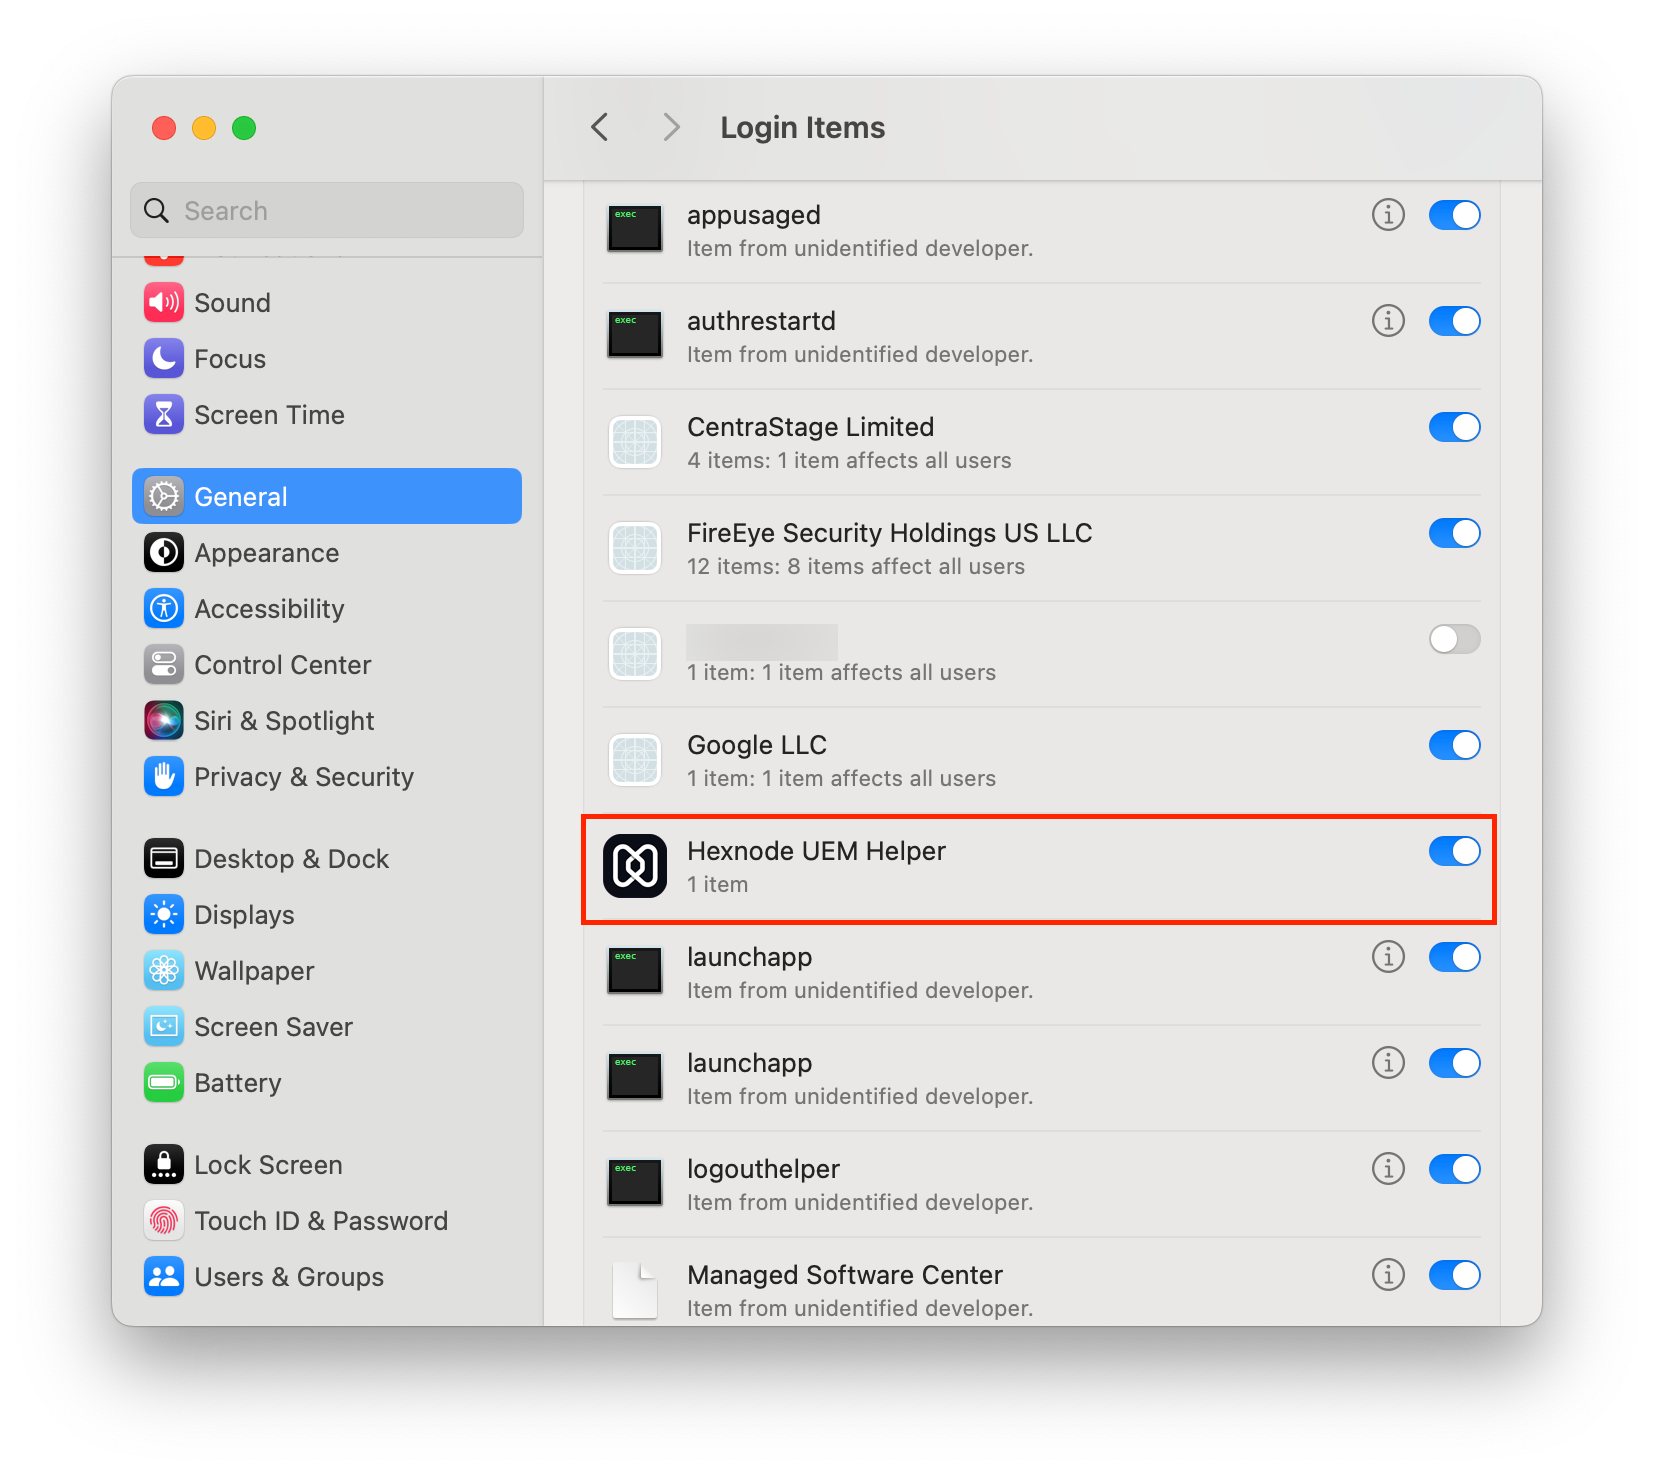Viewport: 1654px width, 1474px height.
Task: Click the appusaged exec icon
Action: (635, 229)
